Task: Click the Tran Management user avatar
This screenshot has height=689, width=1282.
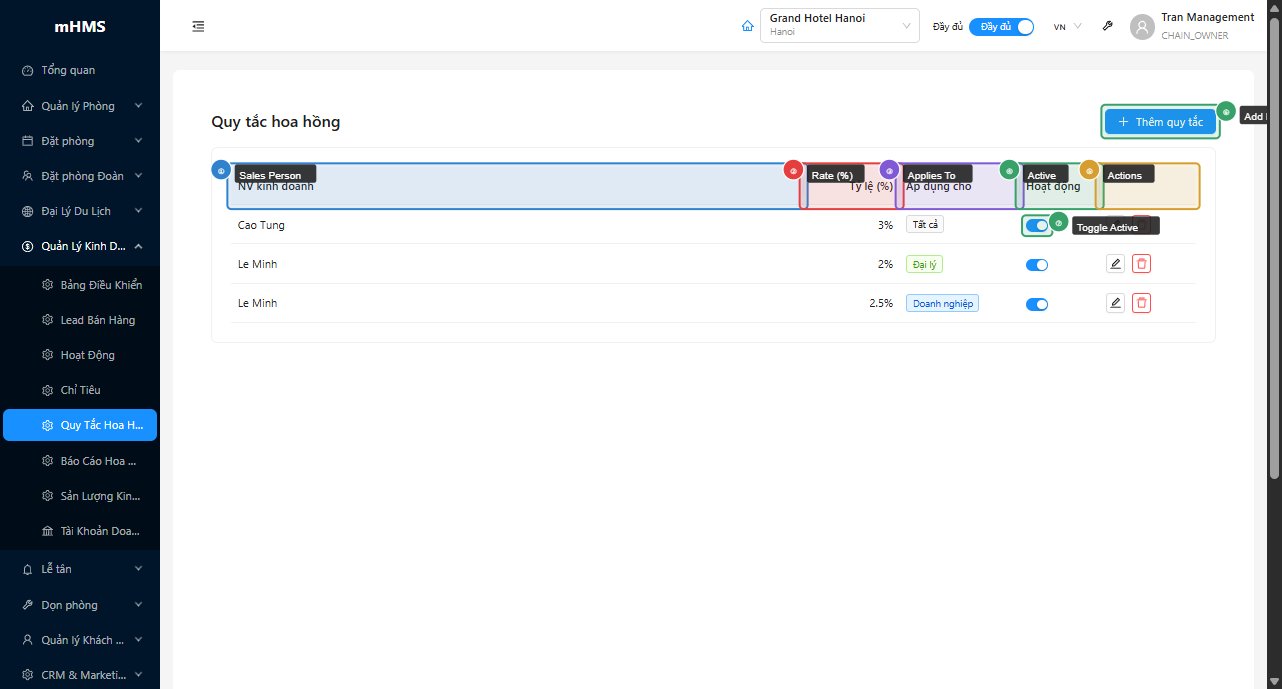Action: click(x=1142, y=27)
